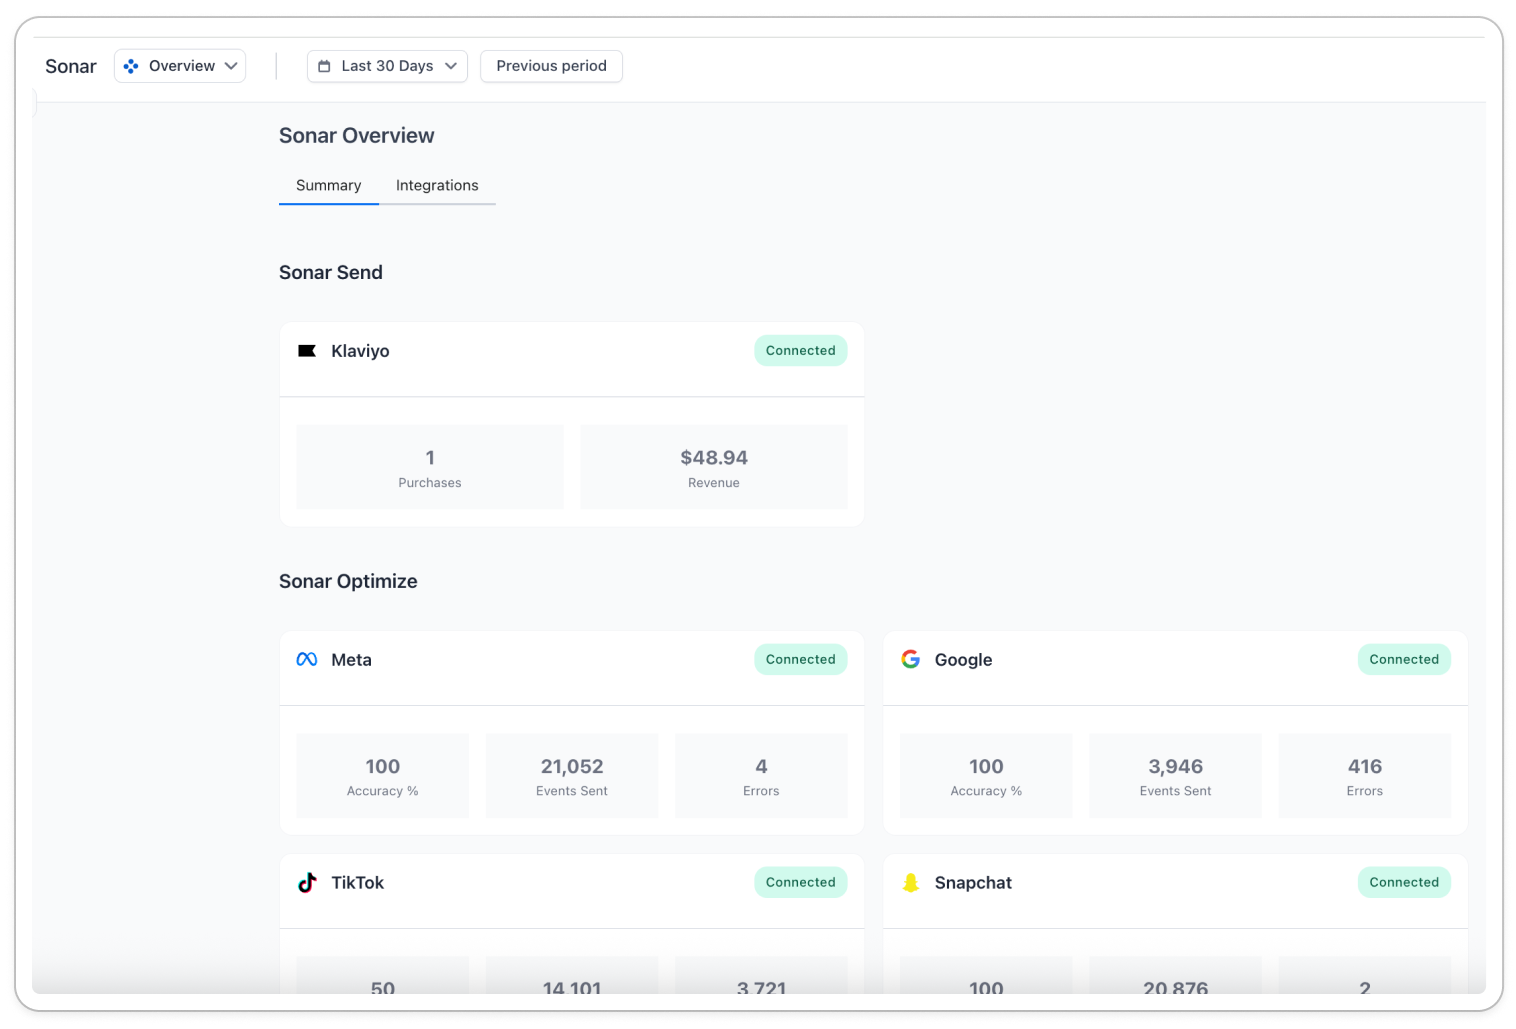The image size is (1516, 1029).
Task: Click the TikTok integration name
Action: coord(357,883)
